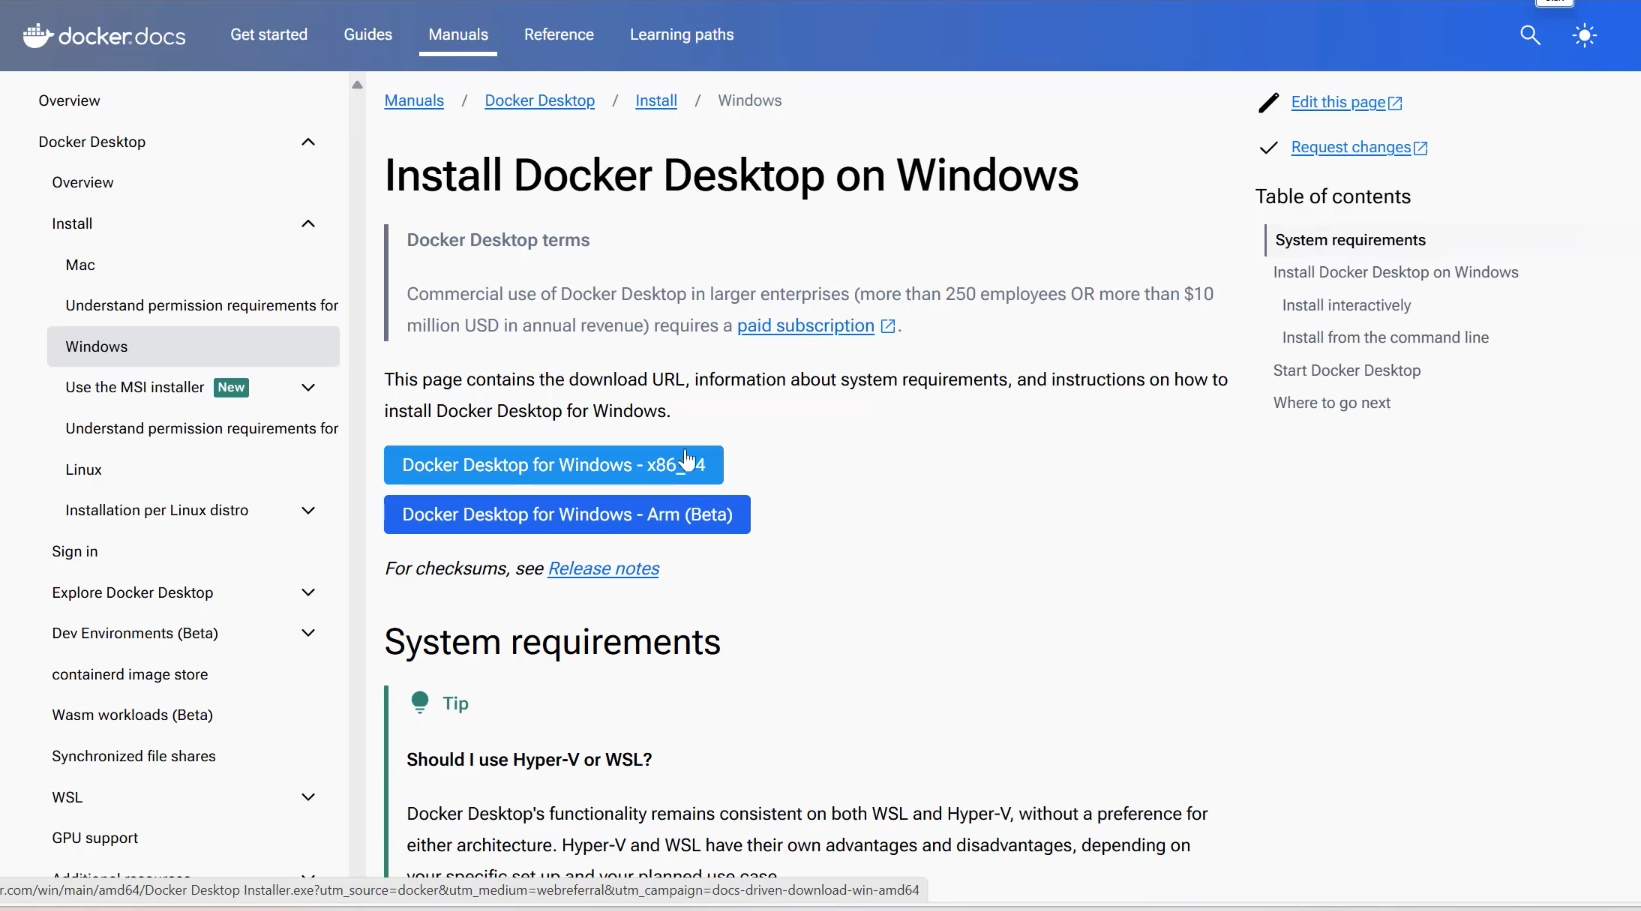Jump to Install interactively in contents
This screenshot has width=1641, height=911.
[x=1346, y=305]
